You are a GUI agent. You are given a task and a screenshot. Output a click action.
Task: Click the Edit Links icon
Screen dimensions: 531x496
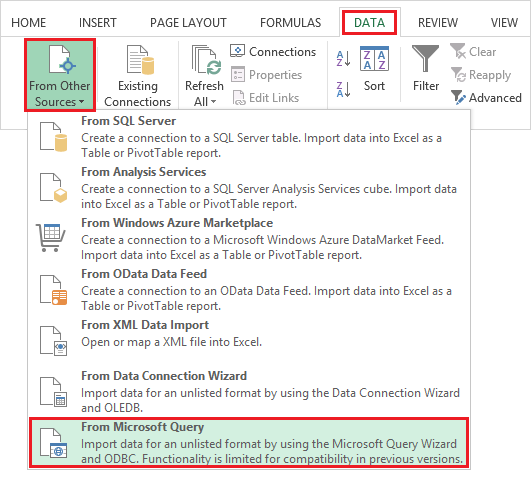[239, 98]
